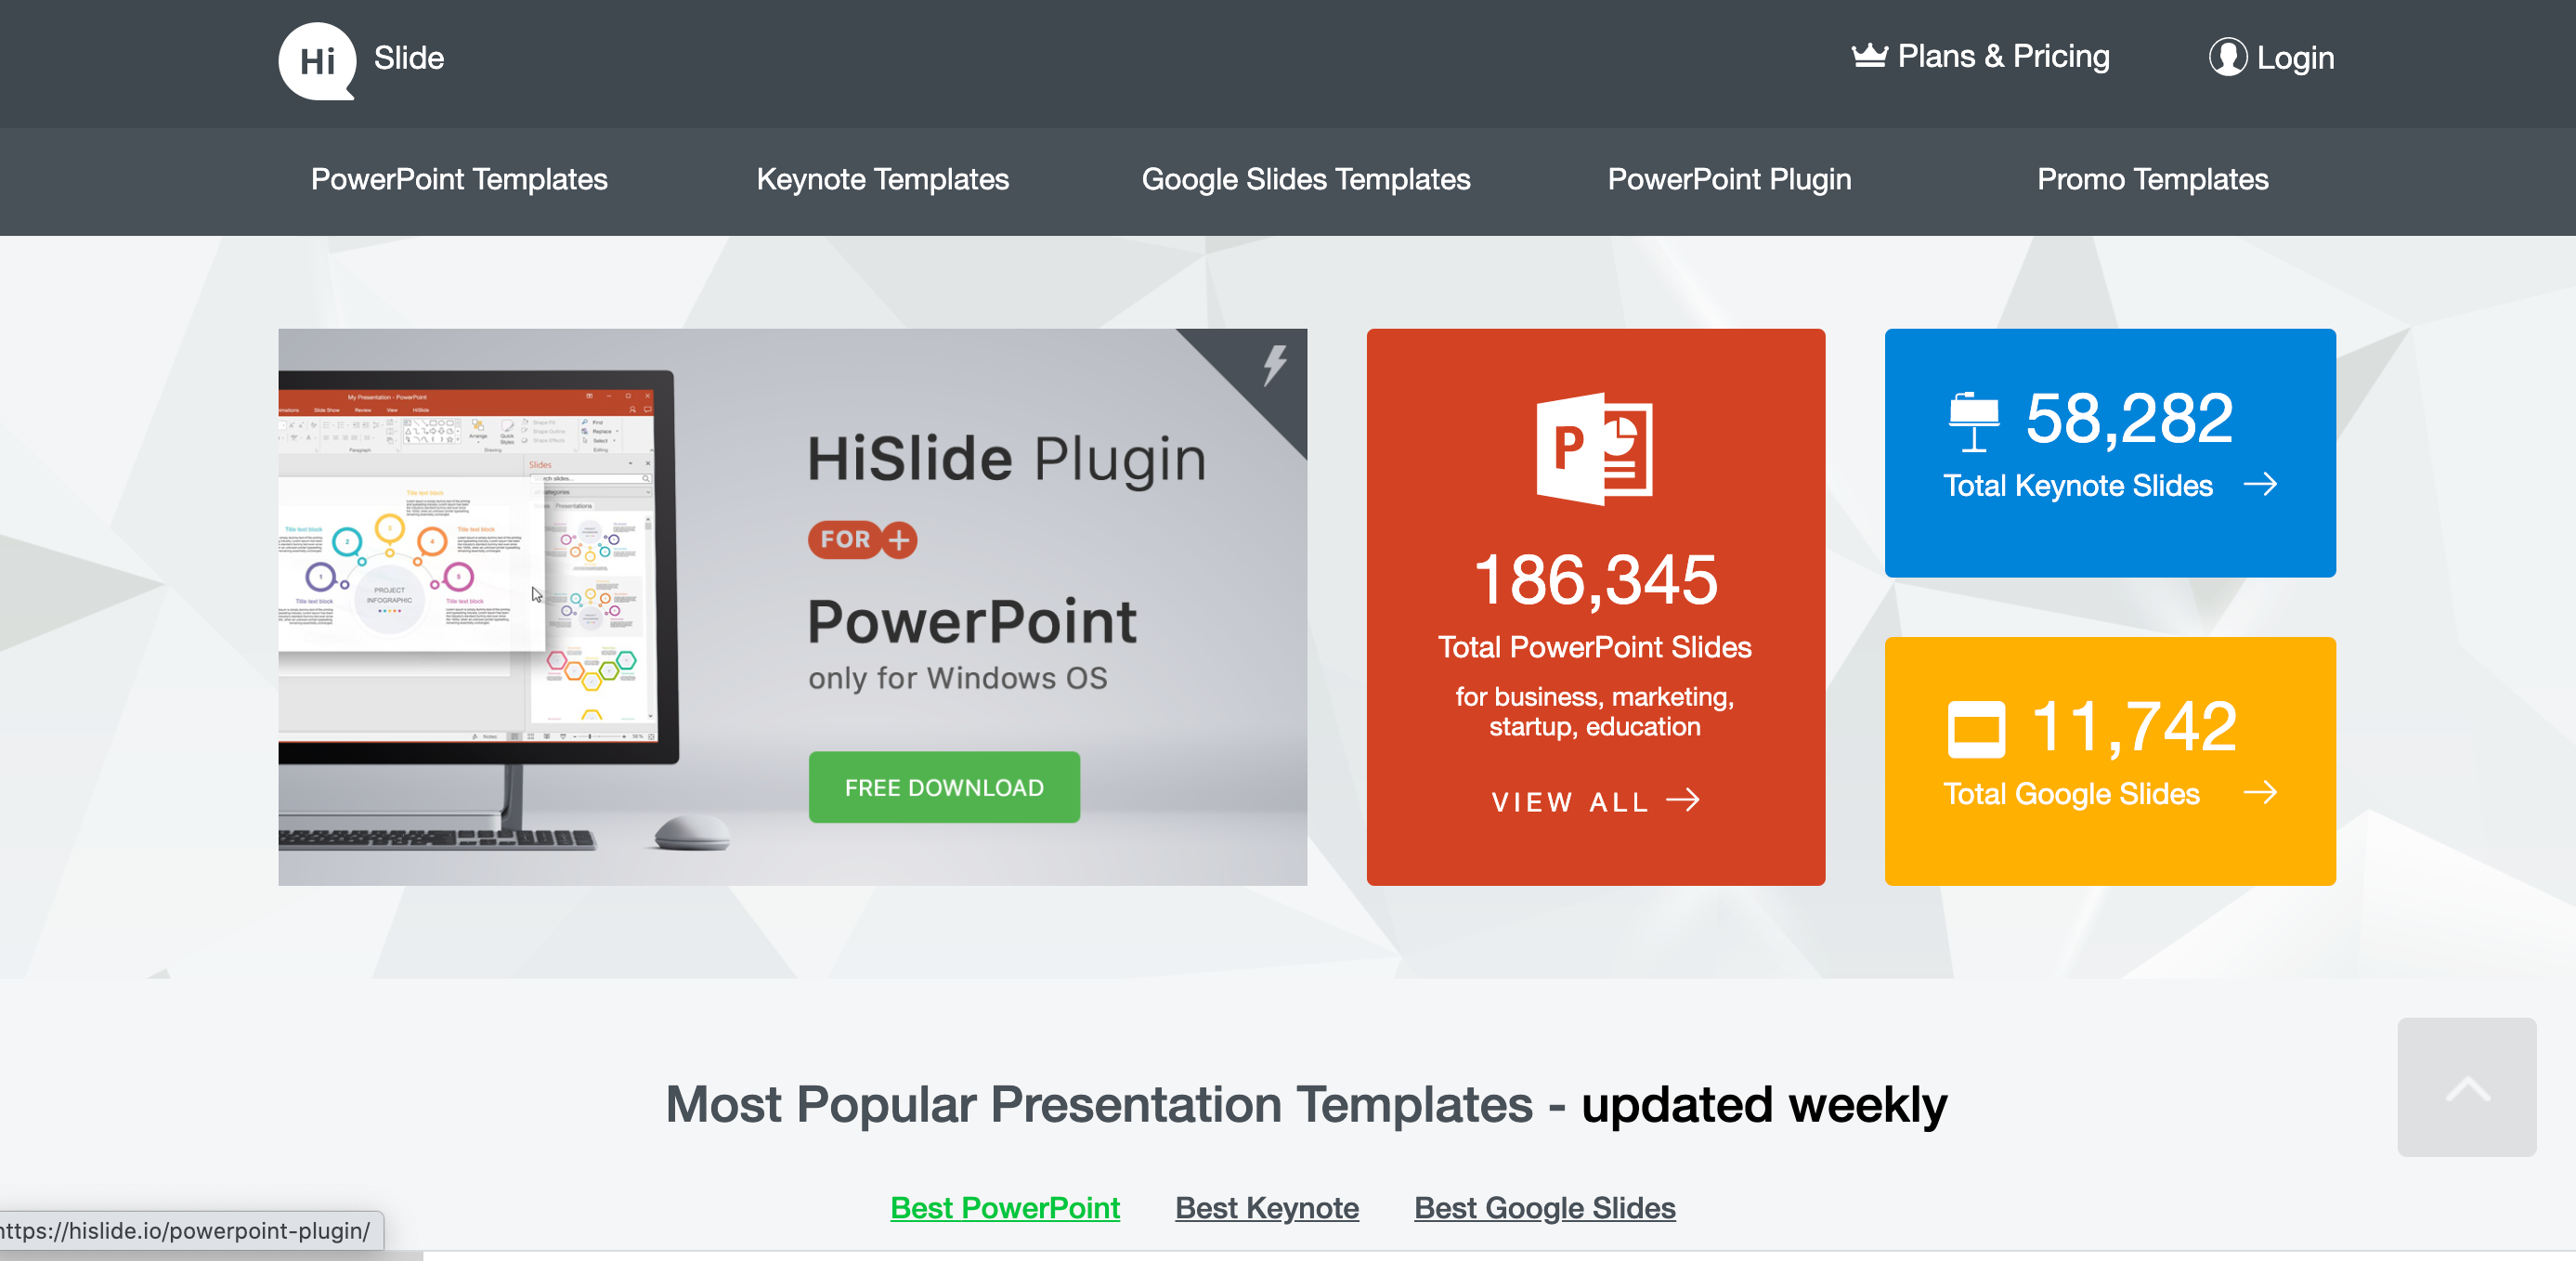
Task: Click the green FREE DOWNLOAD button
Action: tap(944, 787)
